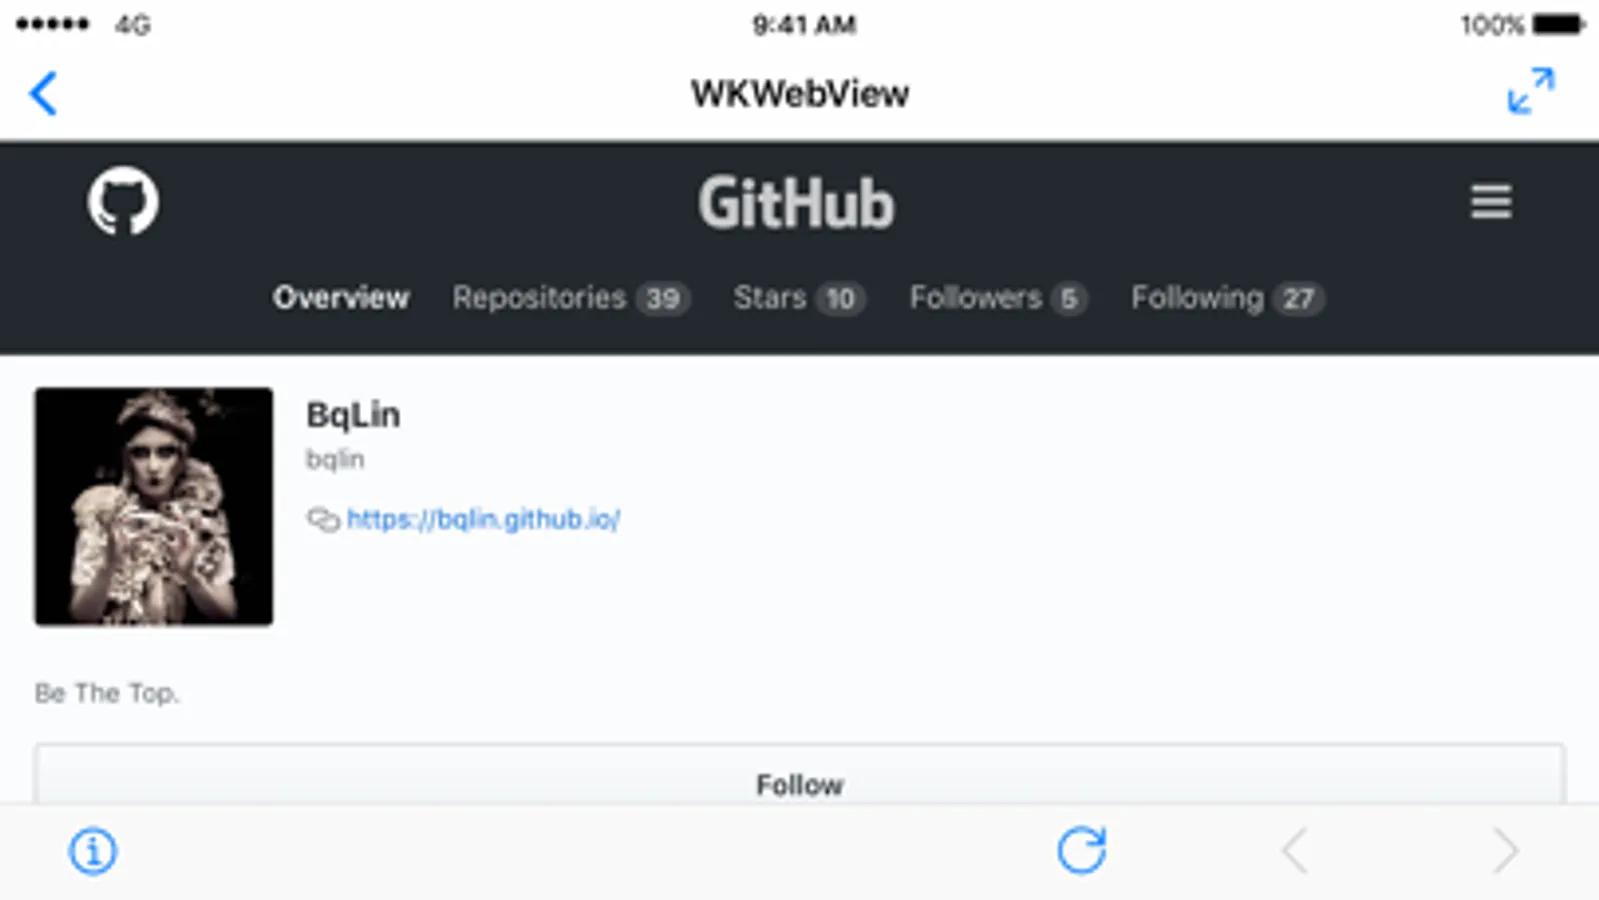Select the Overview tab
1599x900 pixels.
tap(341, 298)
